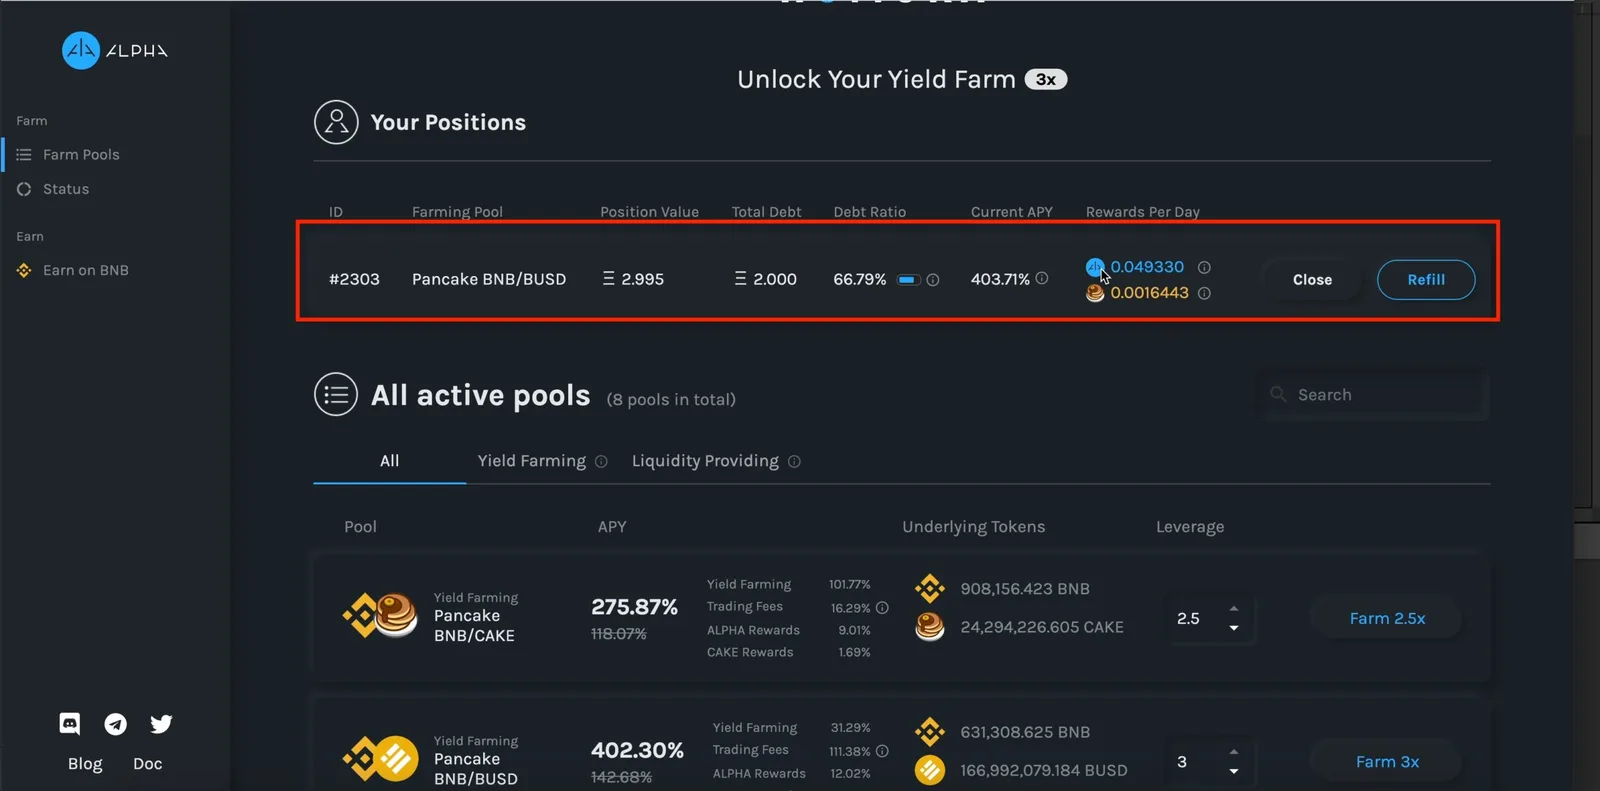Click the BUSD icon beside 166,992,079.184 BUSD

930,770
